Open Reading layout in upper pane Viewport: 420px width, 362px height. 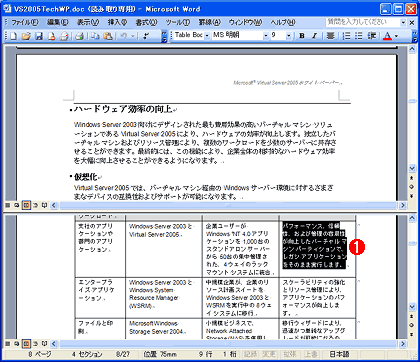[x=44, y=205]
